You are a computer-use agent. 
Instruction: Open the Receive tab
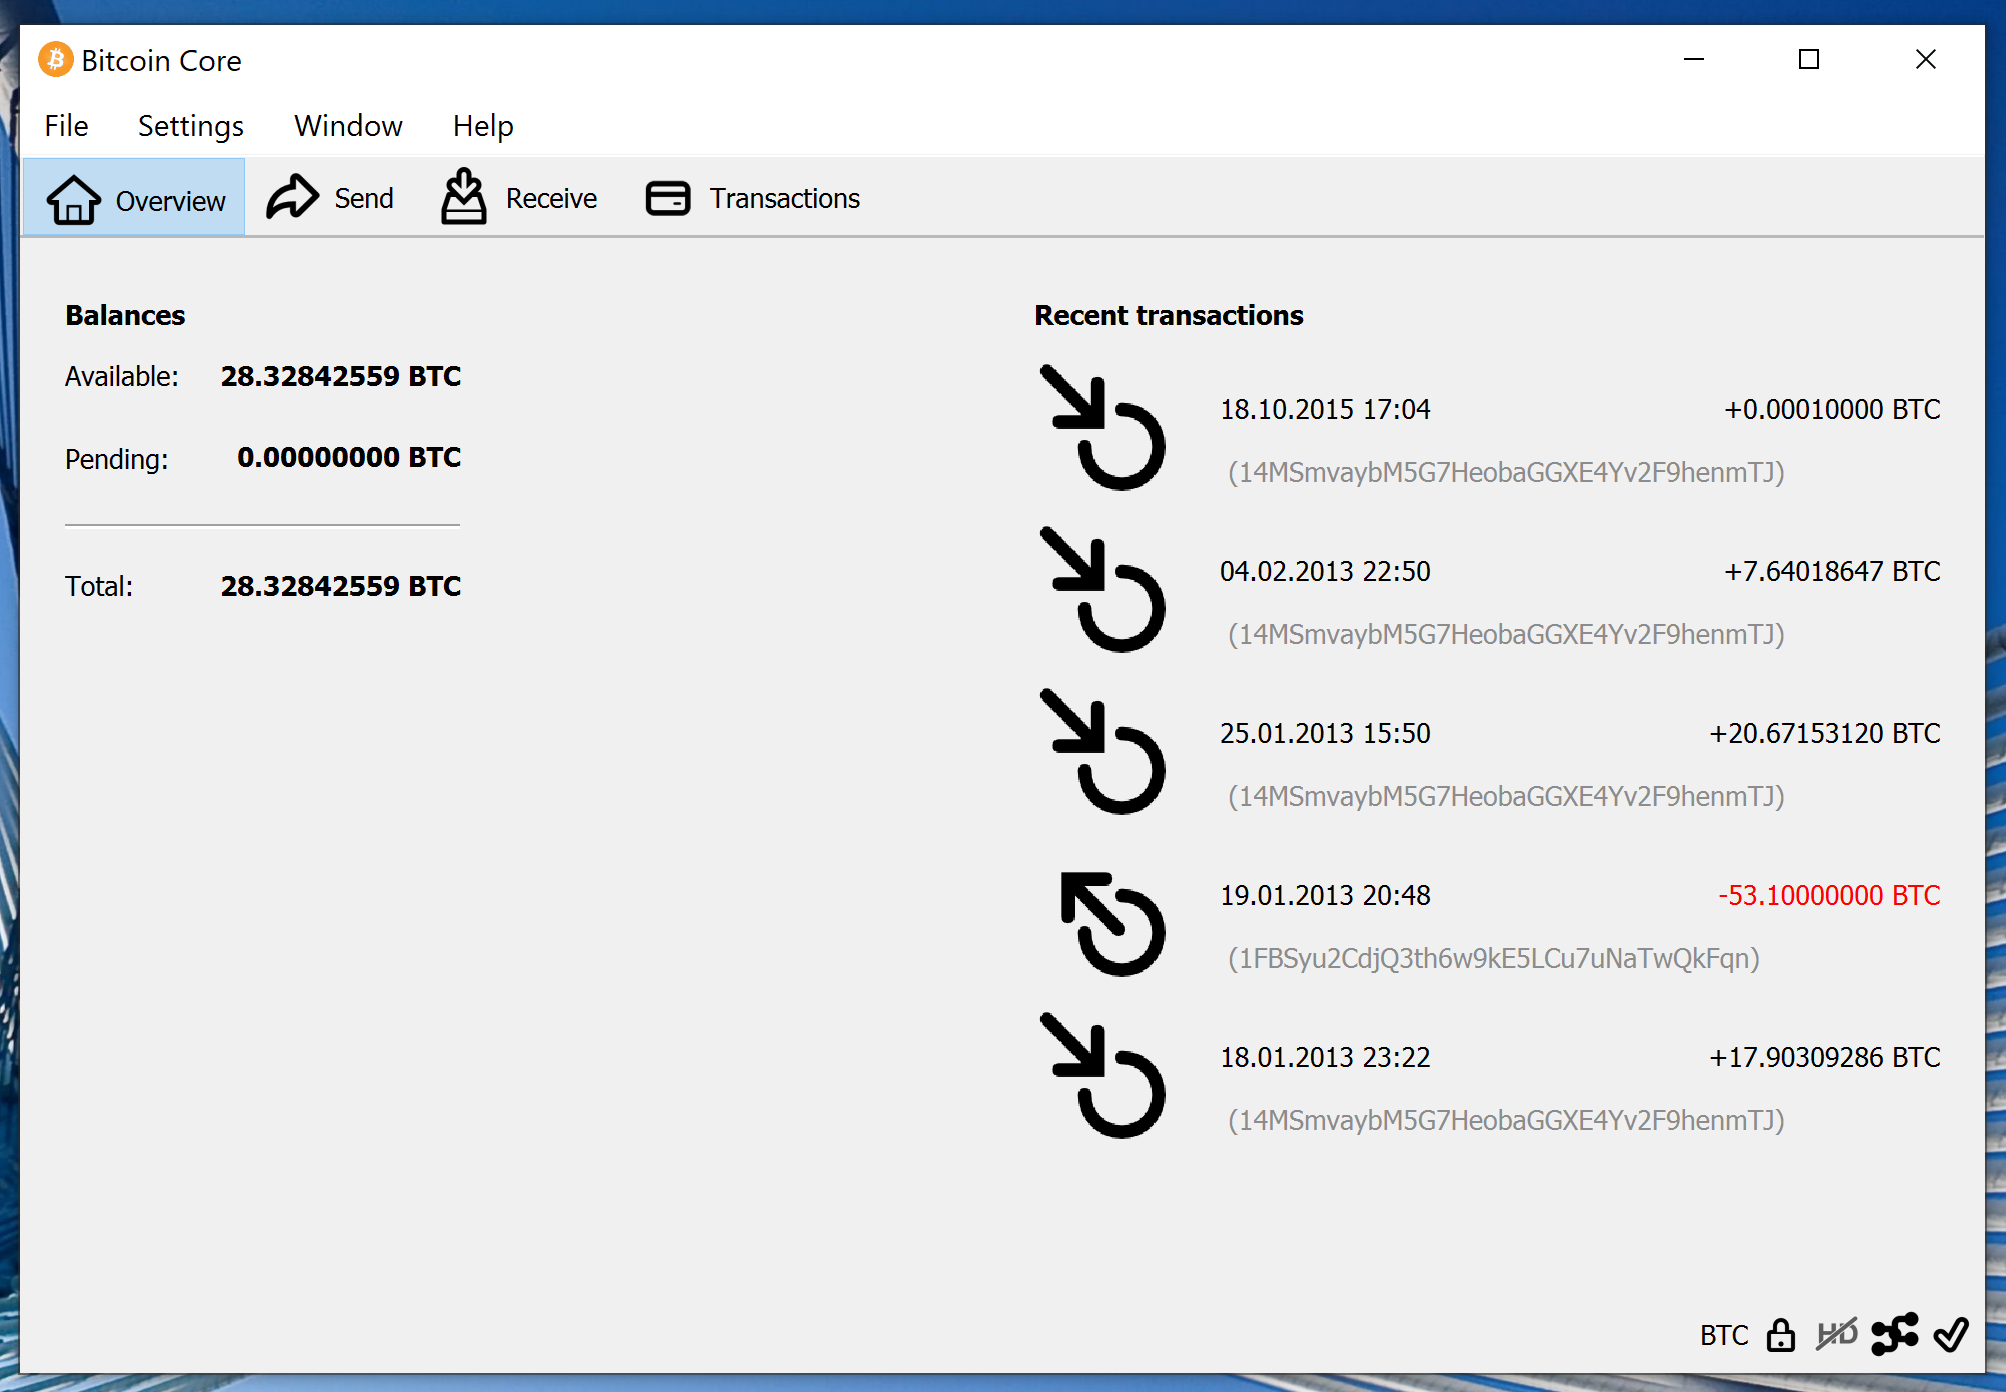(x=519, y=198)
